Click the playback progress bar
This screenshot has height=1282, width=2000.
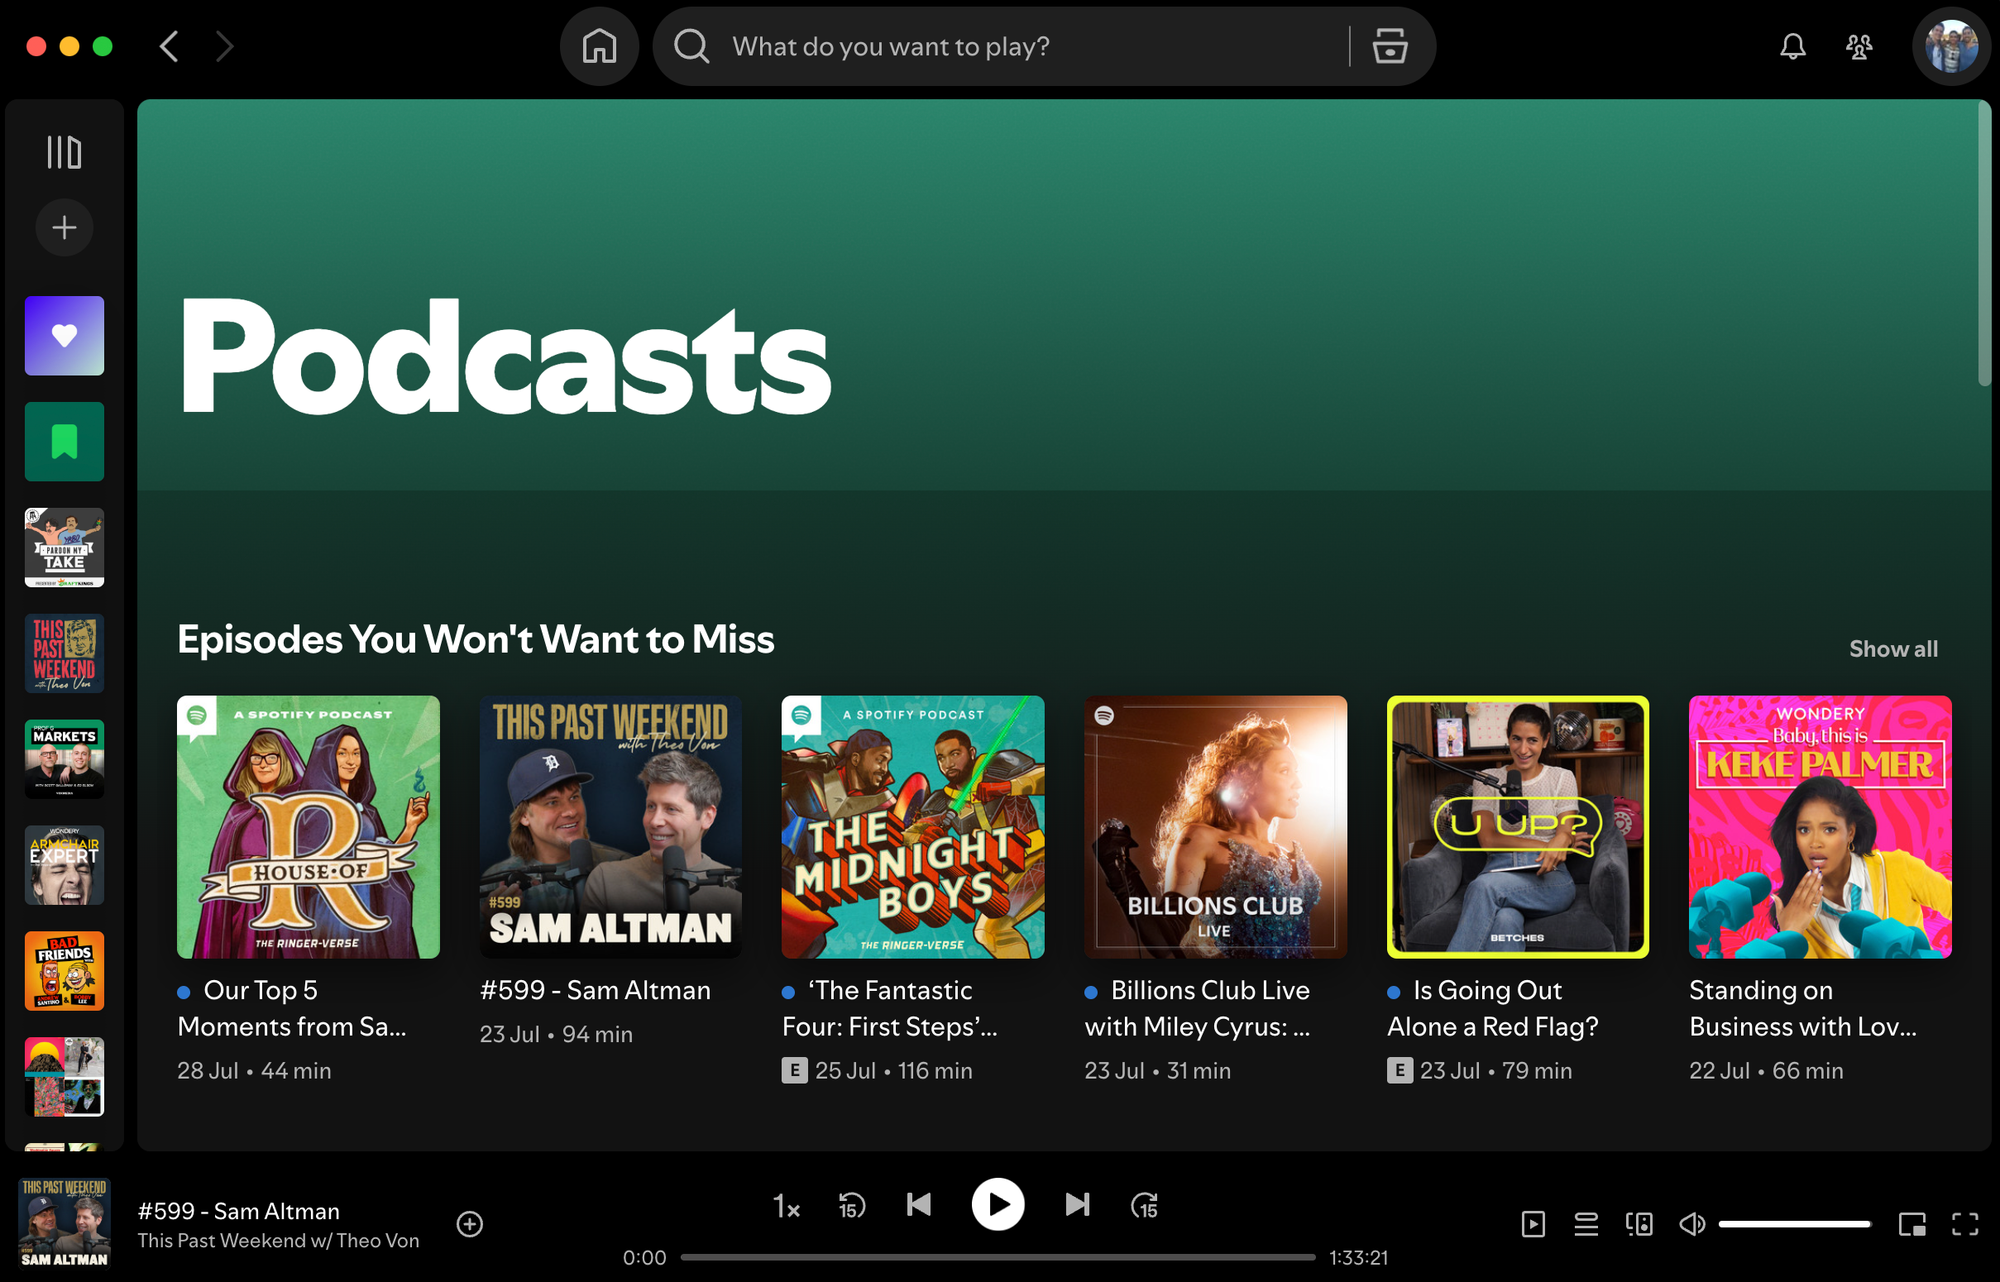(x=998, y=1257)
